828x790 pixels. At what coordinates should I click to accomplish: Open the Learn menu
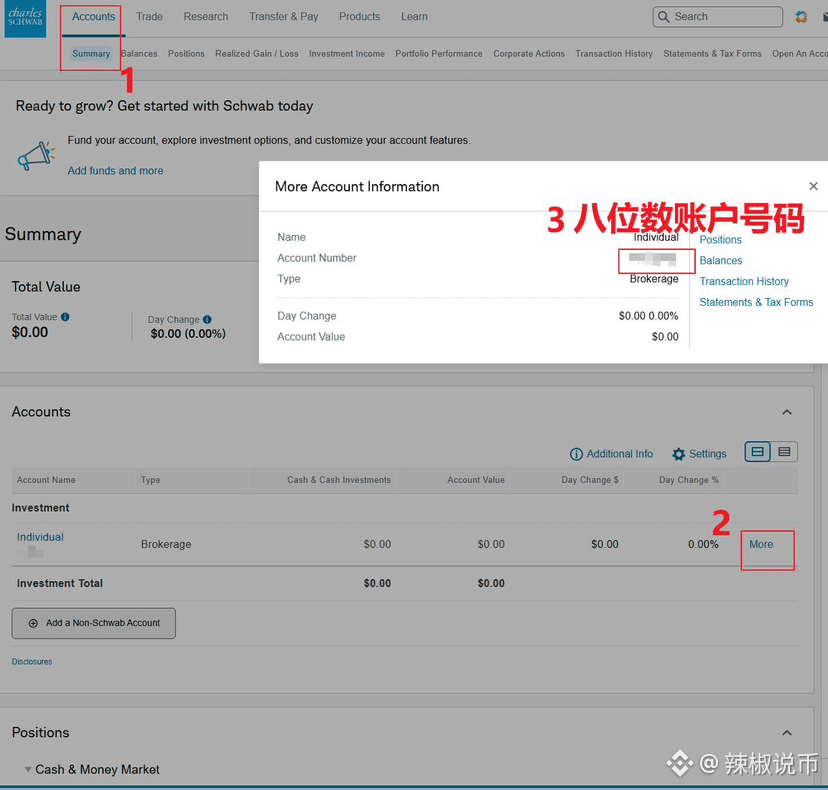pyautogui.click(x=415, y=17)
